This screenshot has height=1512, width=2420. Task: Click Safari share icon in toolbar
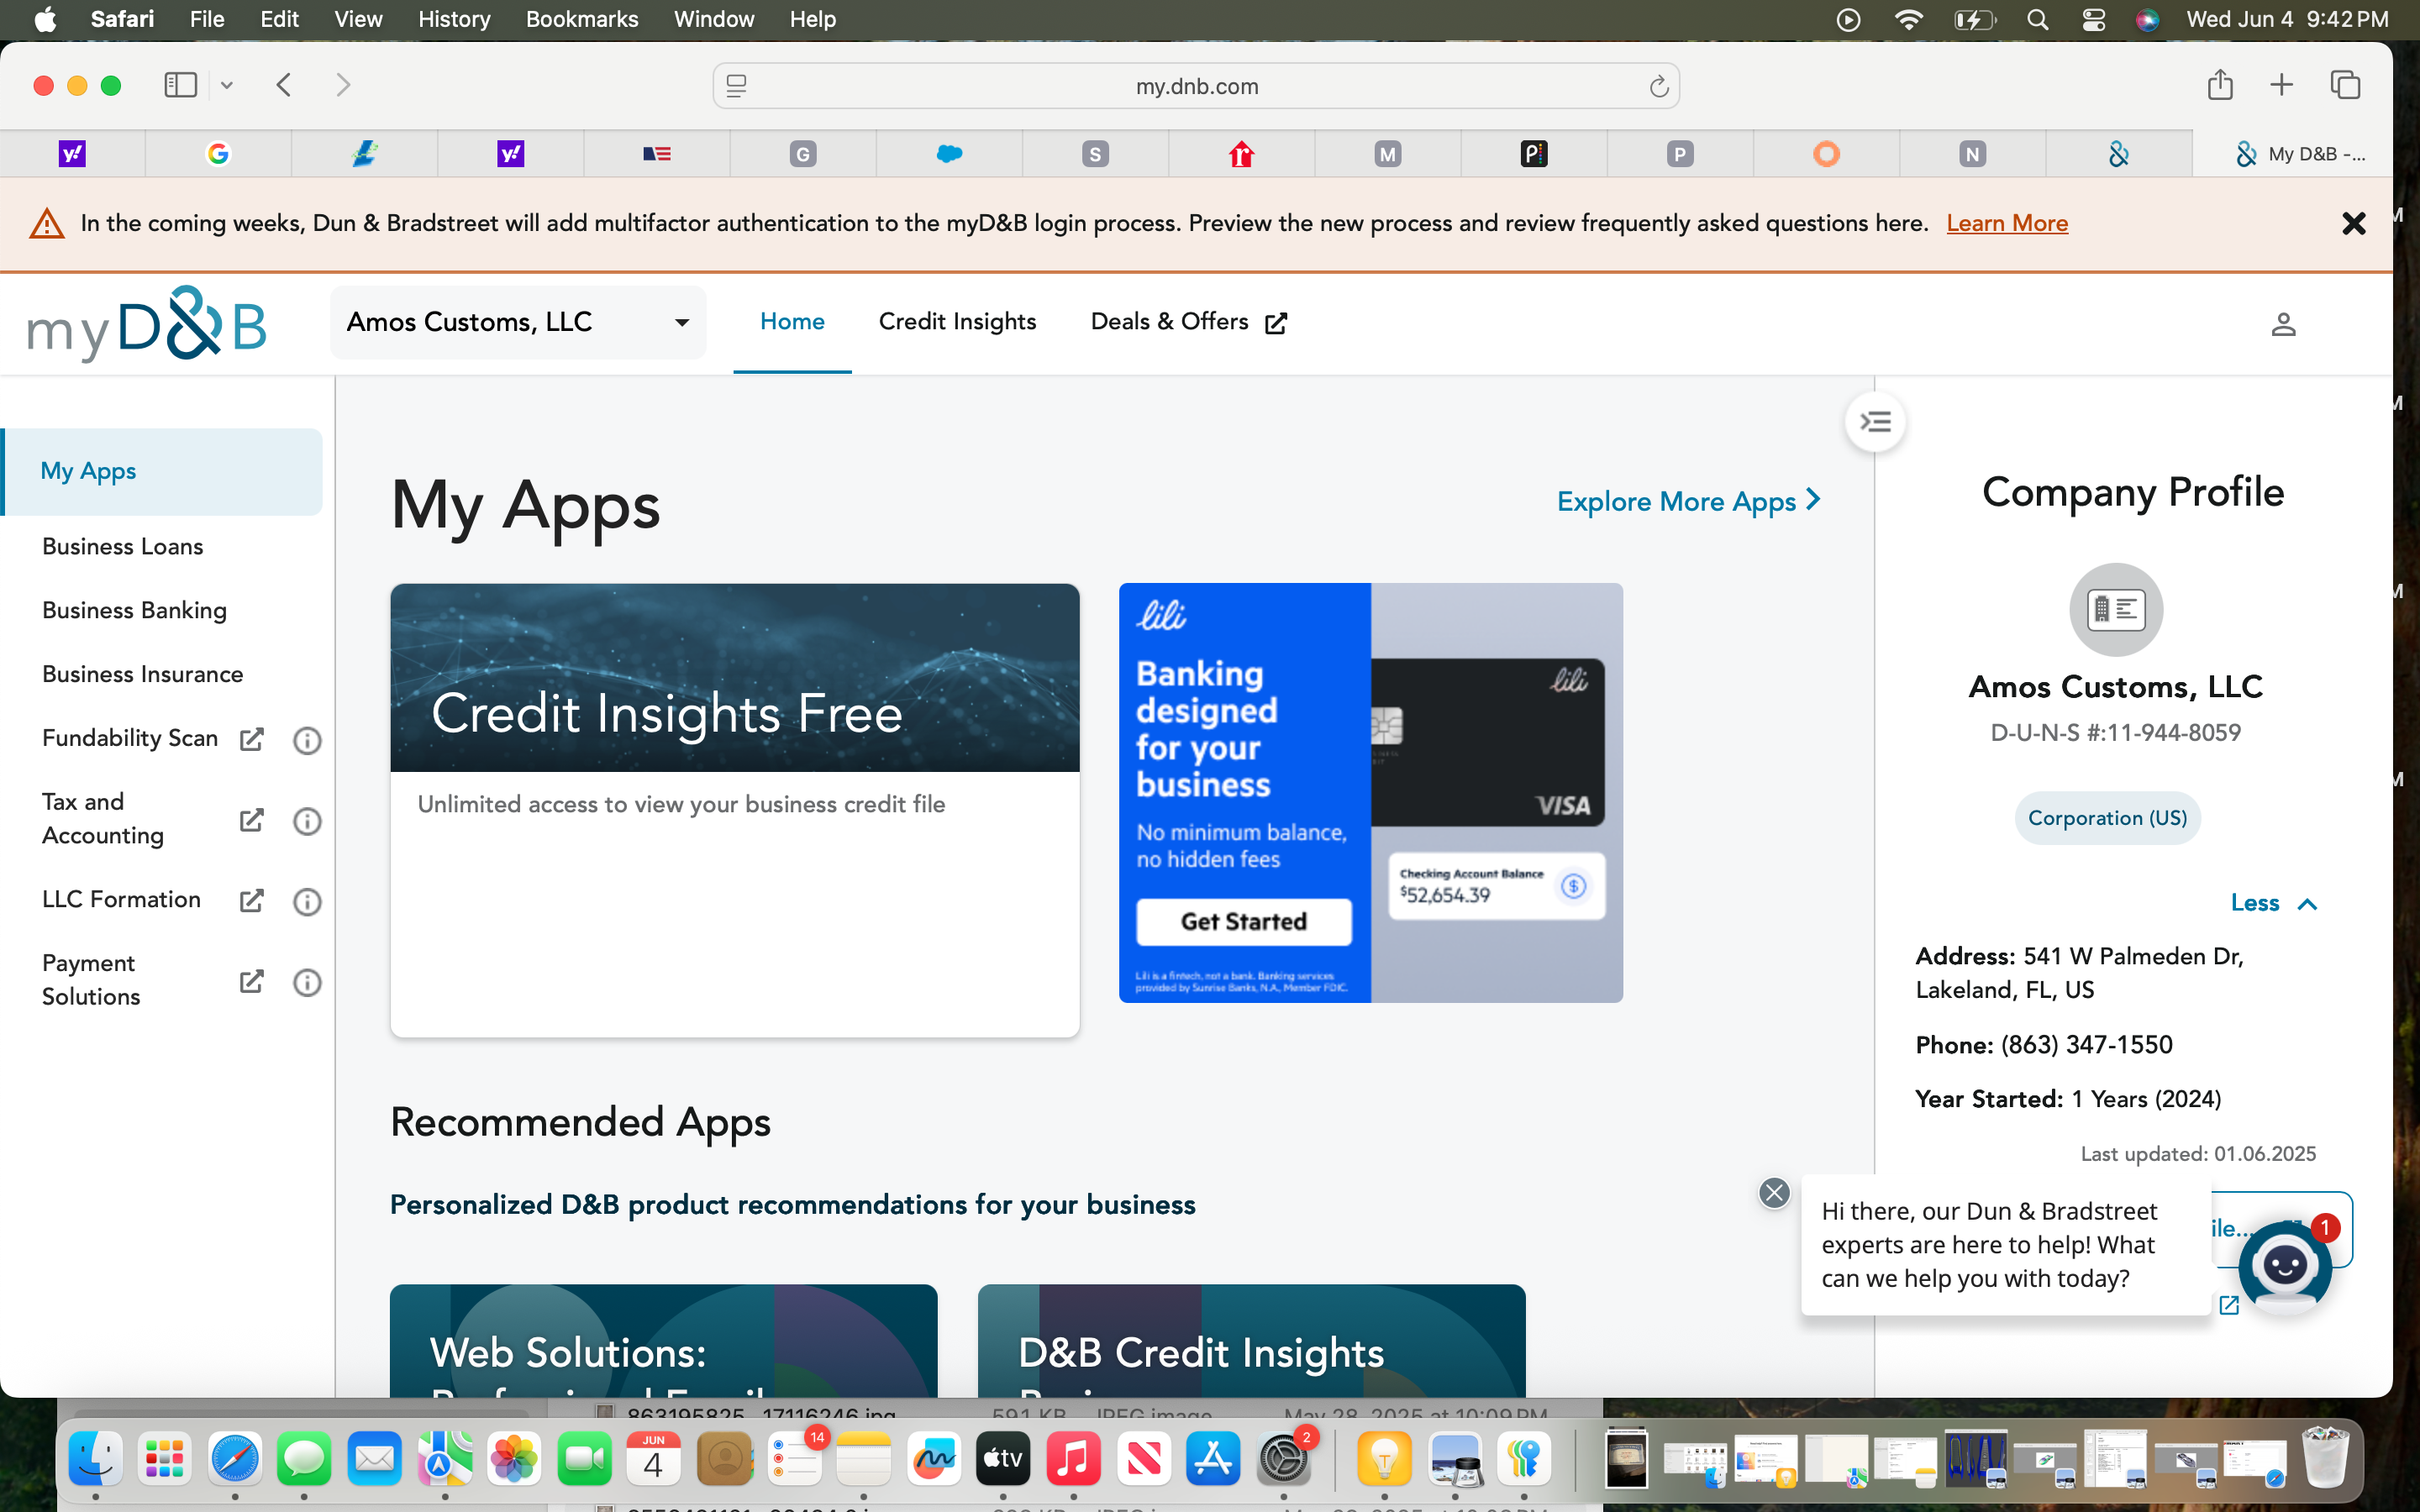(x=2219, y=85)
